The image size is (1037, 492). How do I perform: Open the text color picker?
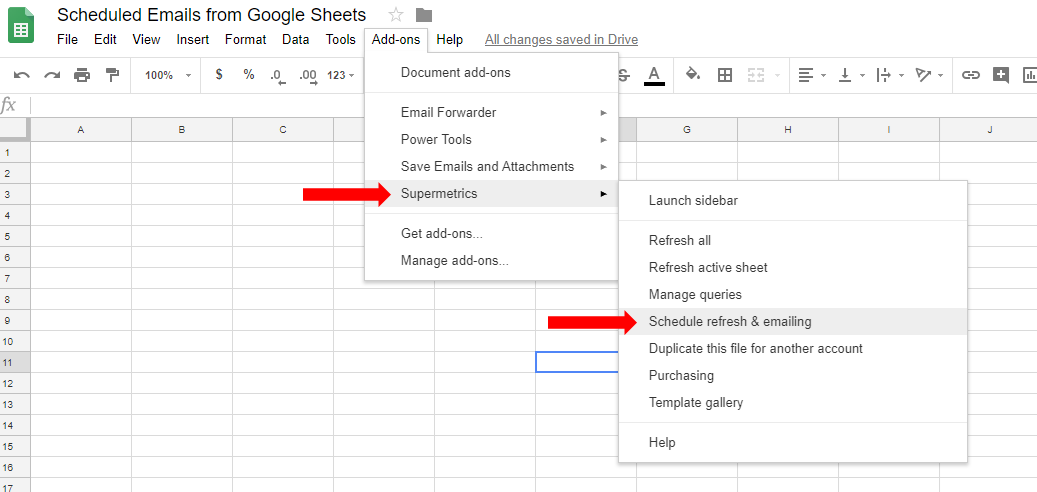(x=654, y=75)
